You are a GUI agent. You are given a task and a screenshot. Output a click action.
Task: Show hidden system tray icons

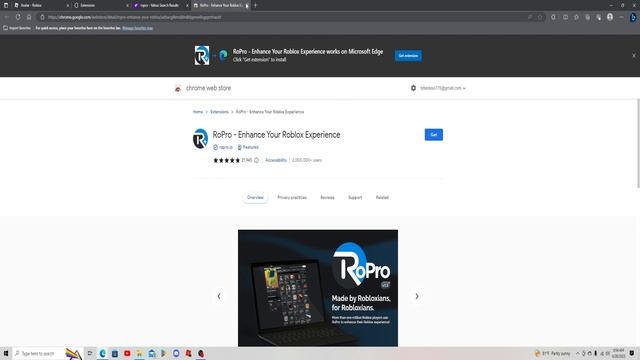tap(578, 353)
